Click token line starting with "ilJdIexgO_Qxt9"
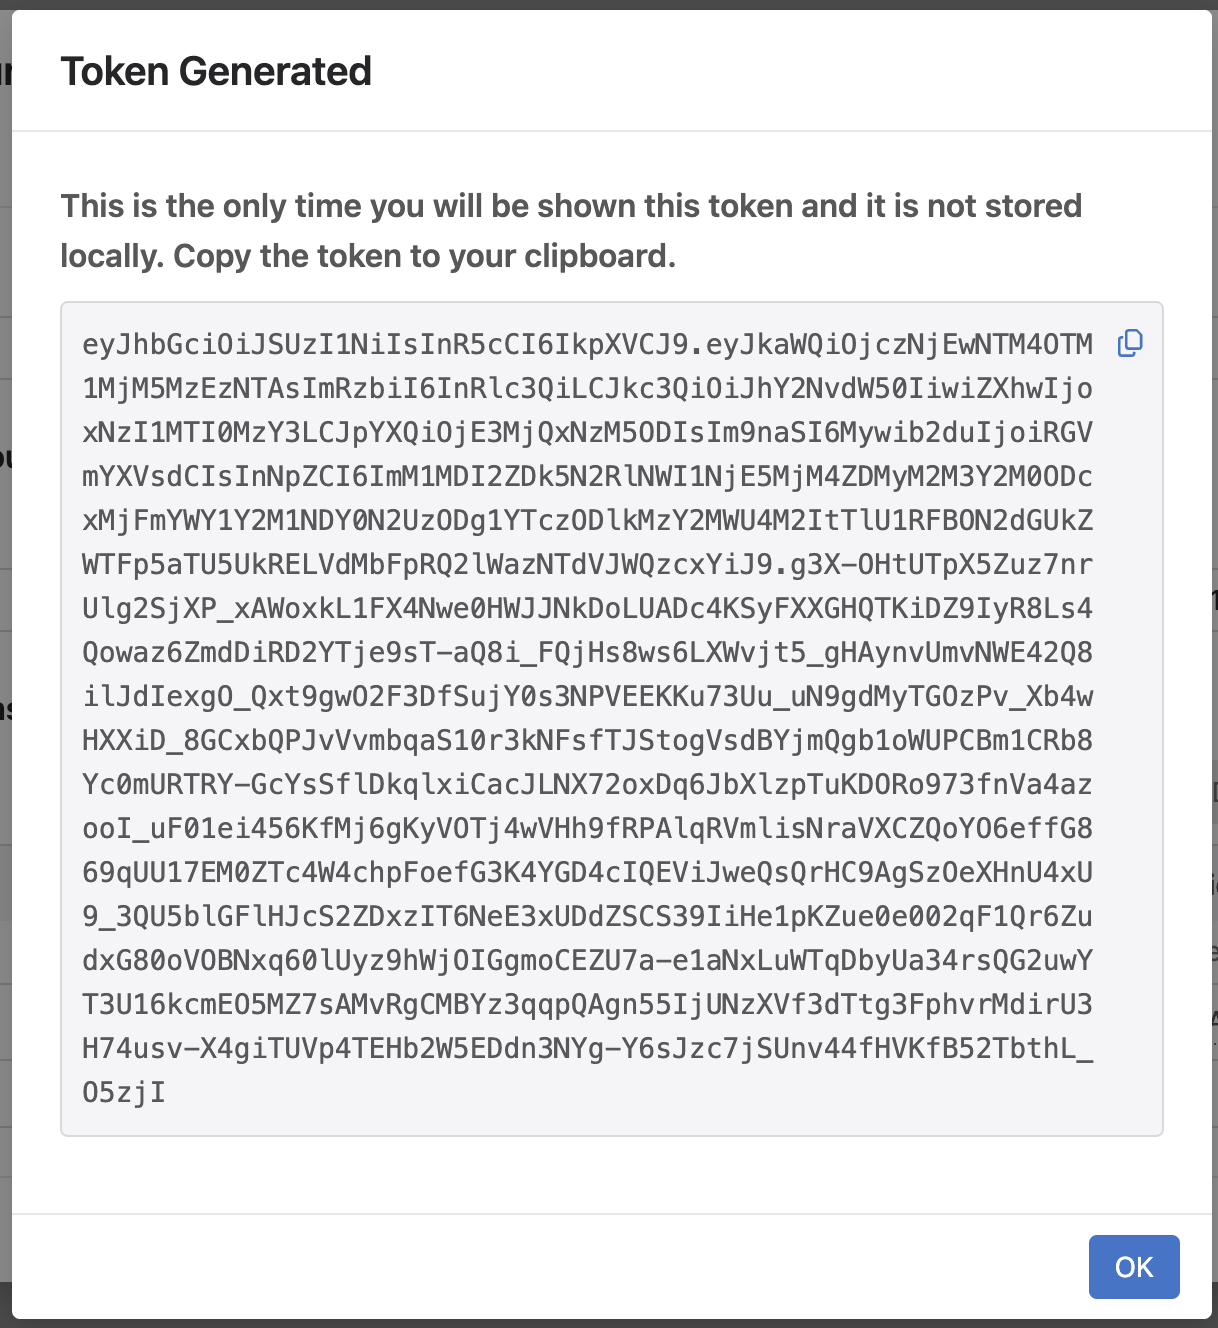The image size is (1218, 1328). [x=587, y=697]
